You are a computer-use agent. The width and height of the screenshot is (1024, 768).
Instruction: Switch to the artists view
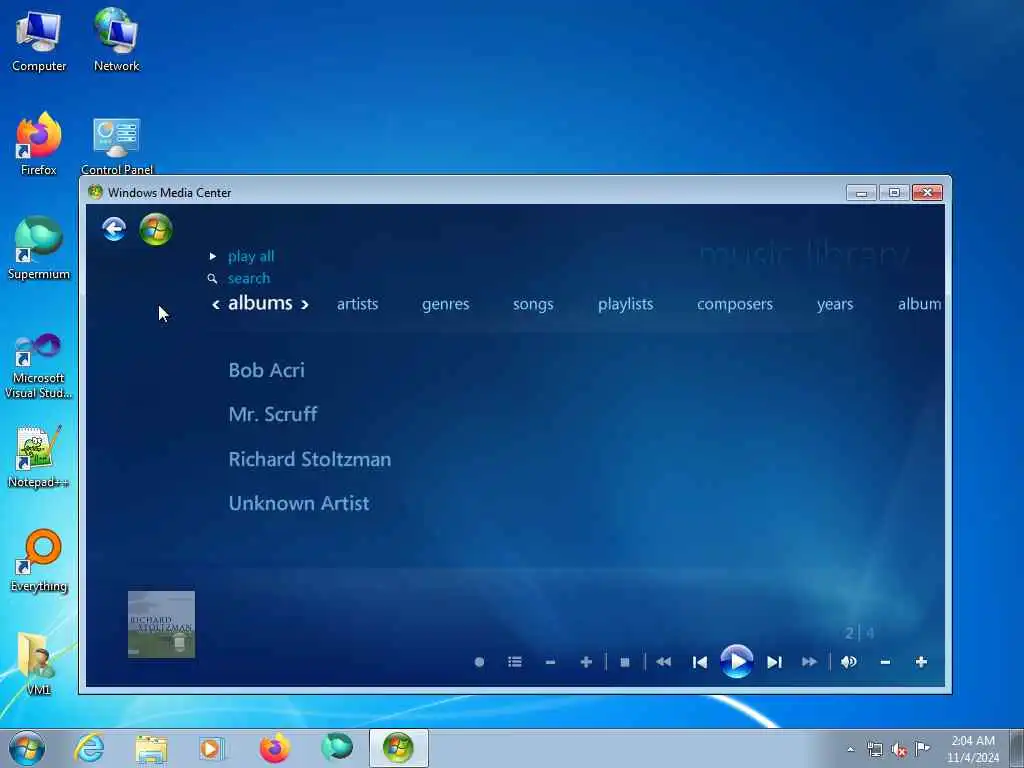click(x=357, y=304)
